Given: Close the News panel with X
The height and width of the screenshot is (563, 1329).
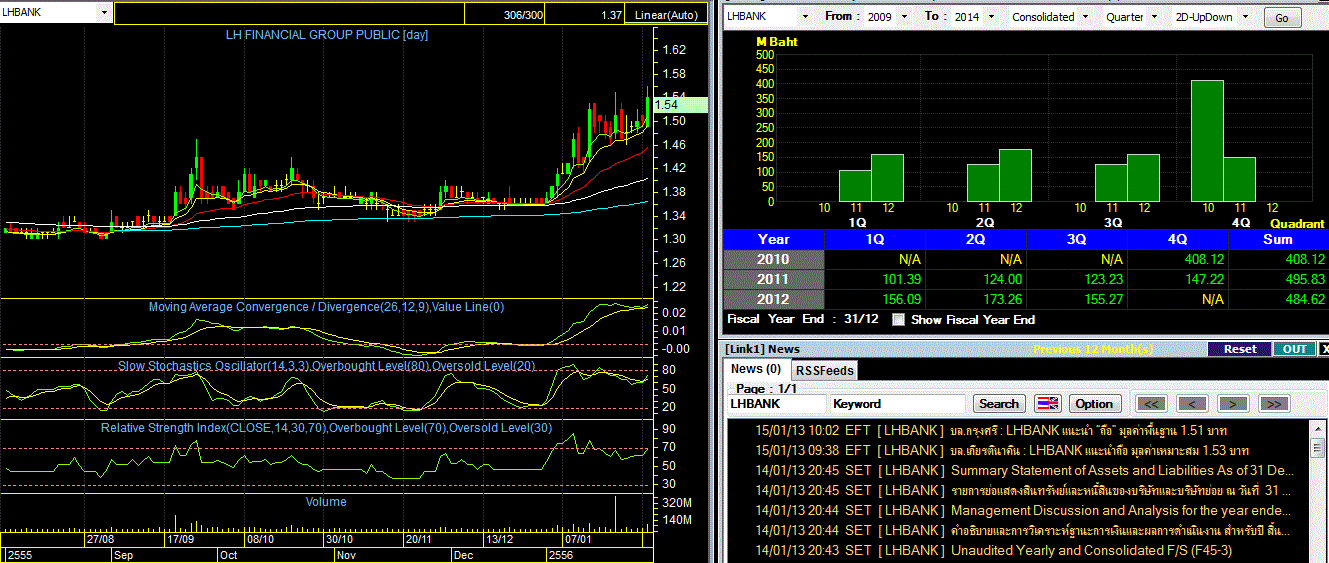Looking at the screenshot, I should [1324, 349].
